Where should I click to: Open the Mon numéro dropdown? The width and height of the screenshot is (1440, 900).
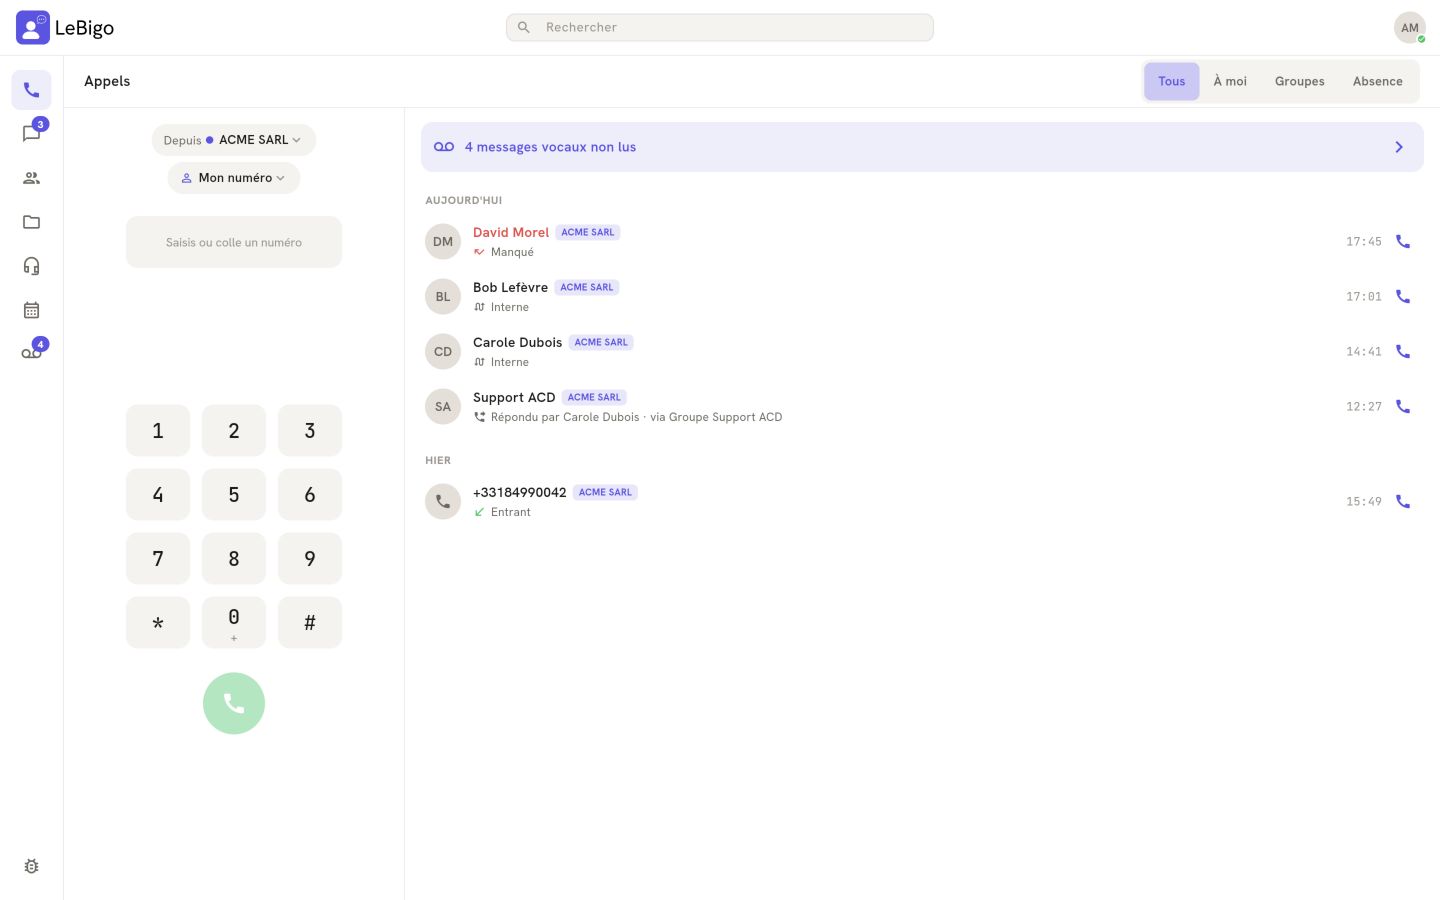pos(234,178)
